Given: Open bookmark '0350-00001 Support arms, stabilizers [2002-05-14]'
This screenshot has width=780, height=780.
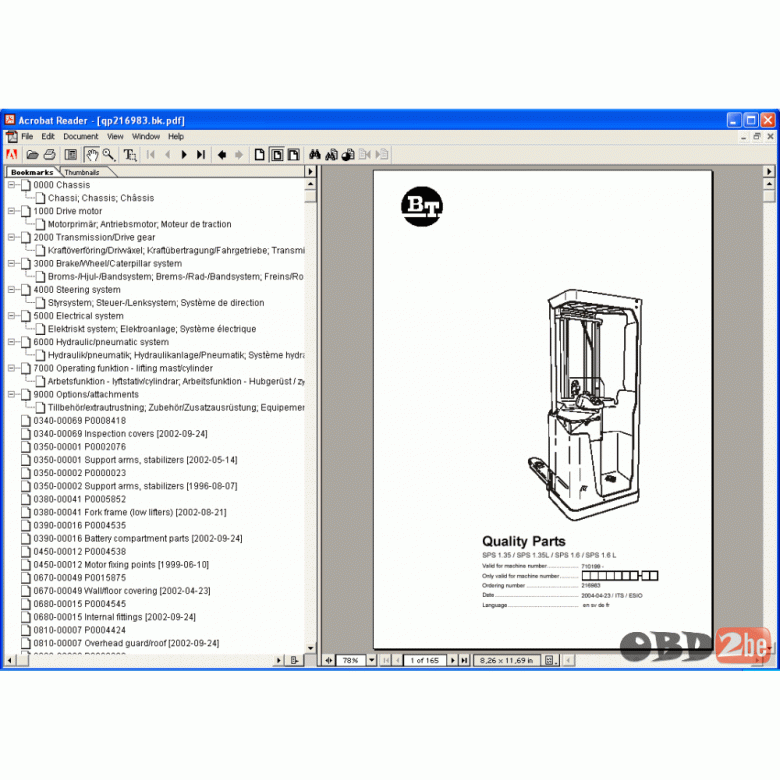Looking at the screenshot, I should [x=135, y=460].
